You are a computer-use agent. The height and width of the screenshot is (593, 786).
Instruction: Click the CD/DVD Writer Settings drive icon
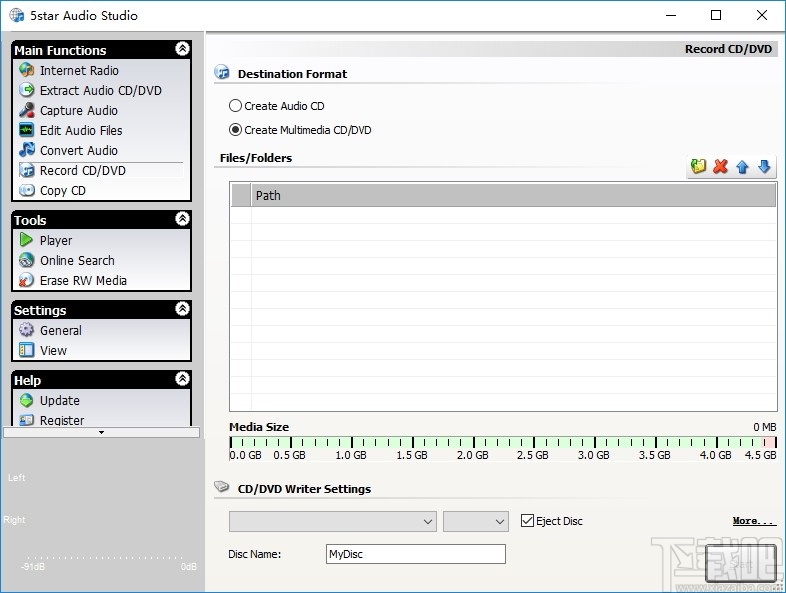pyautogui.click(x=222, y=486)
